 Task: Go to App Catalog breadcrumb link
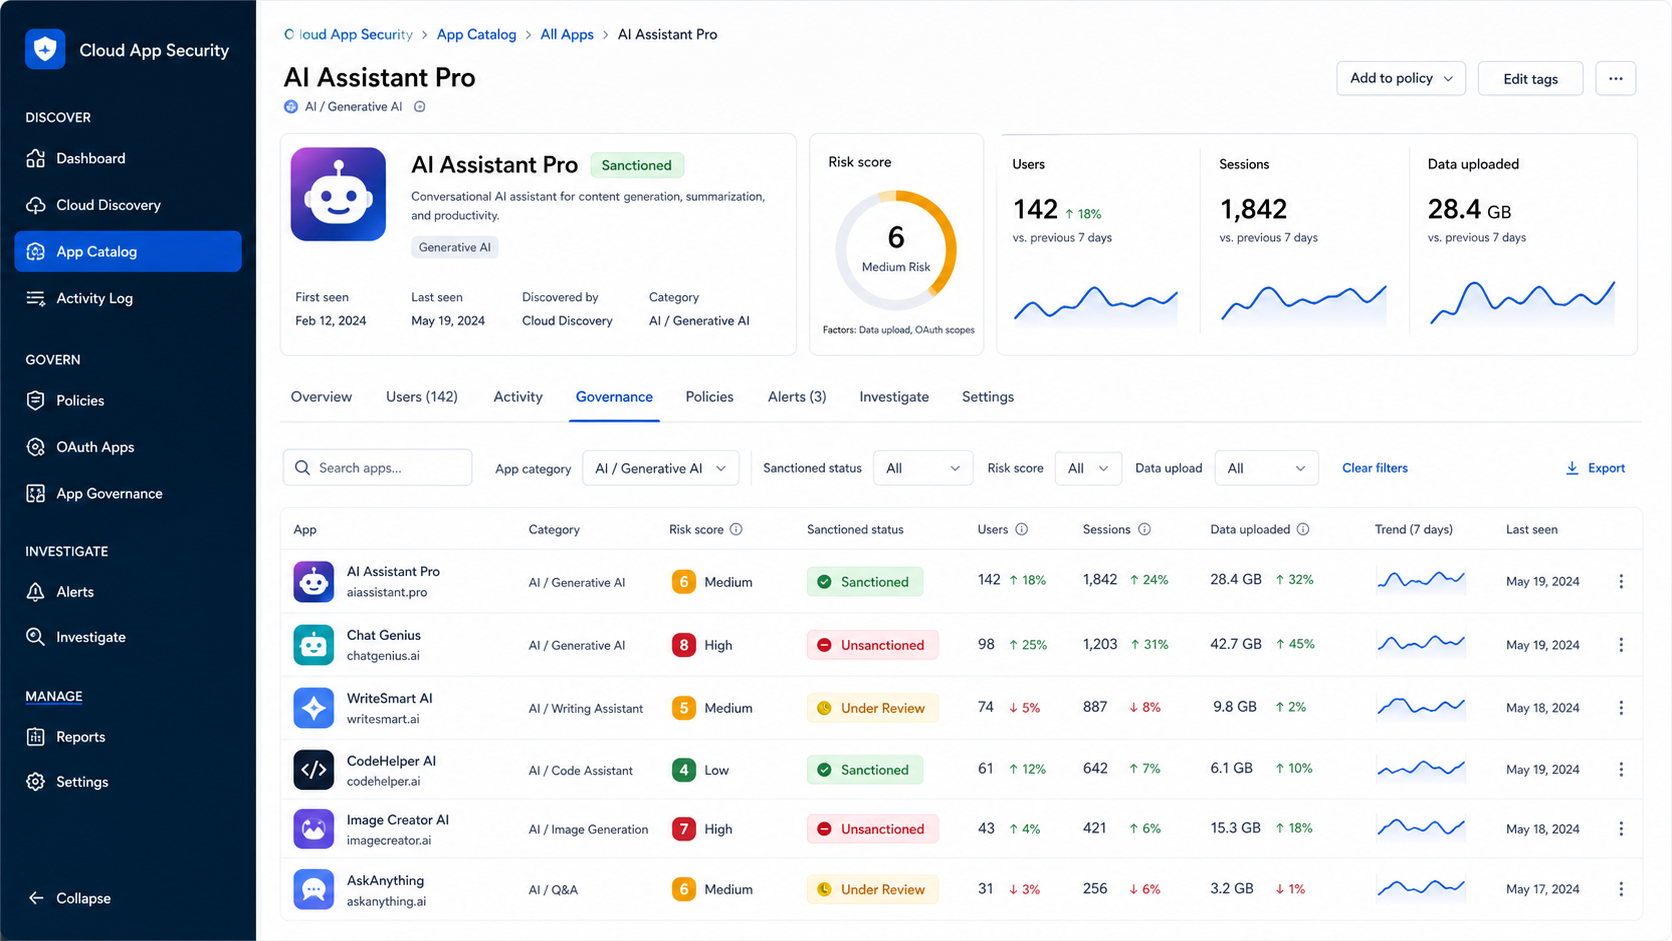click(x=476, y=34)
